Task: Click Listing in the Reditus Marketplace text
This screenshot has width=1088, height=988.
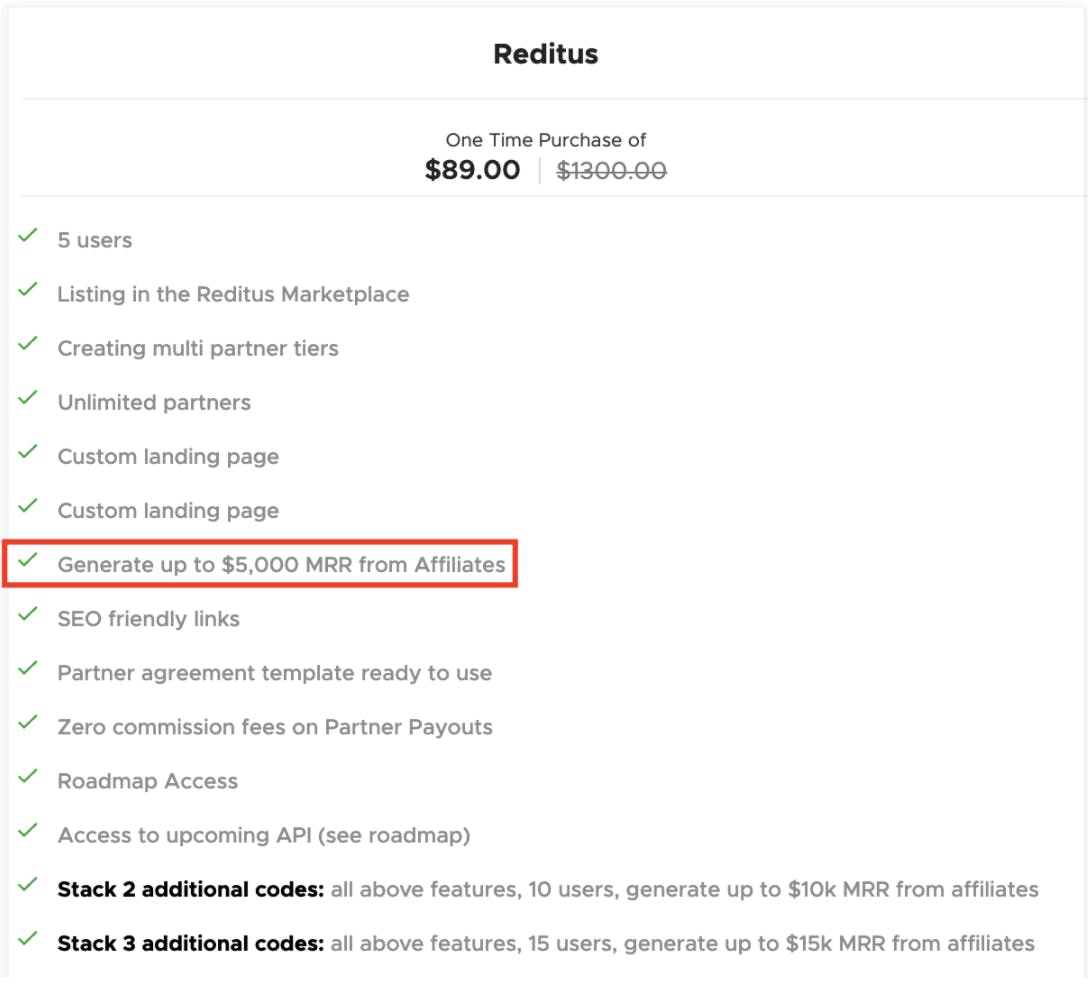Action: click(x=233, y=295)
